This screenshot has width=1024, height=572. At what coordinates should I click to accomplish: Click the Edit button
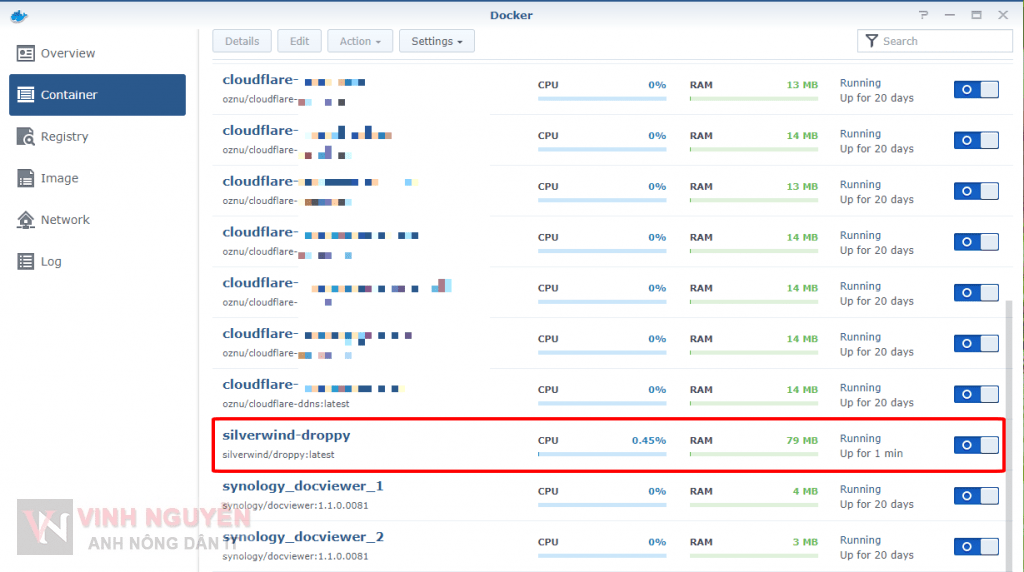pyautogui.click(x=299, y=41)
